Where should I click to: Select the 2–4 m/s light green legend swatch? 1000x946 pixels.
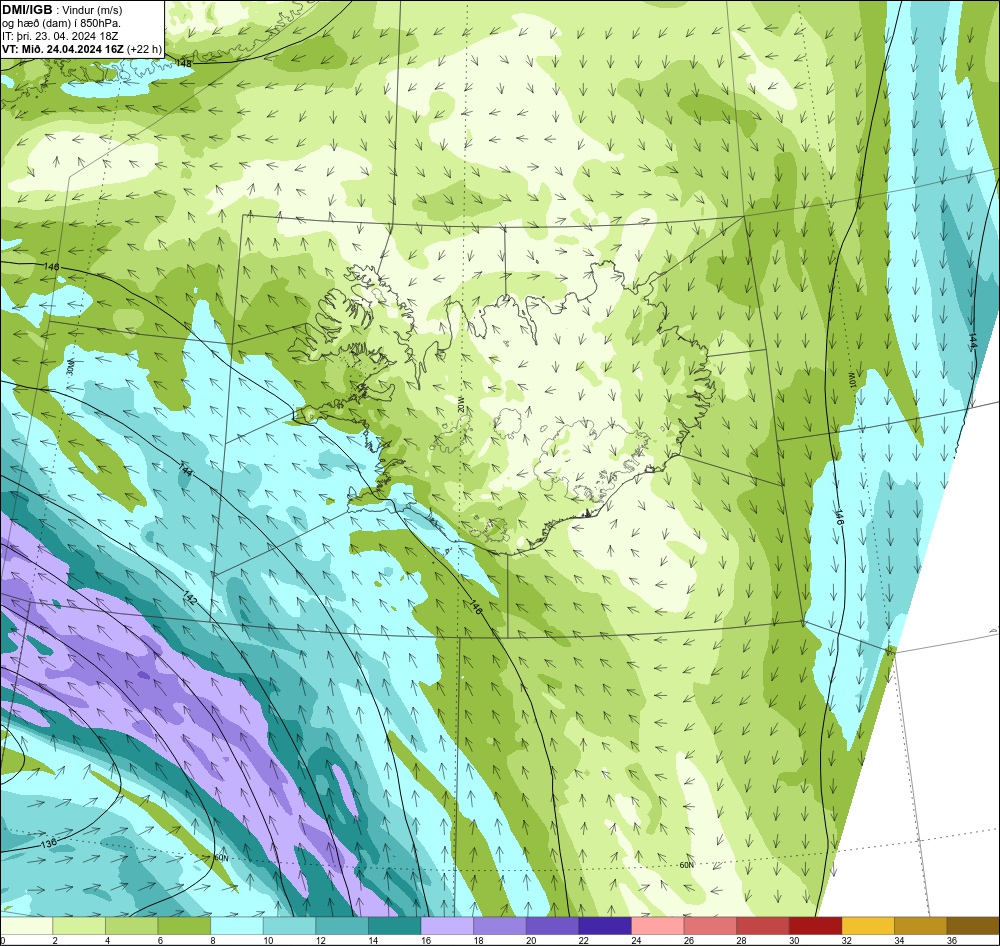point(78,925)
